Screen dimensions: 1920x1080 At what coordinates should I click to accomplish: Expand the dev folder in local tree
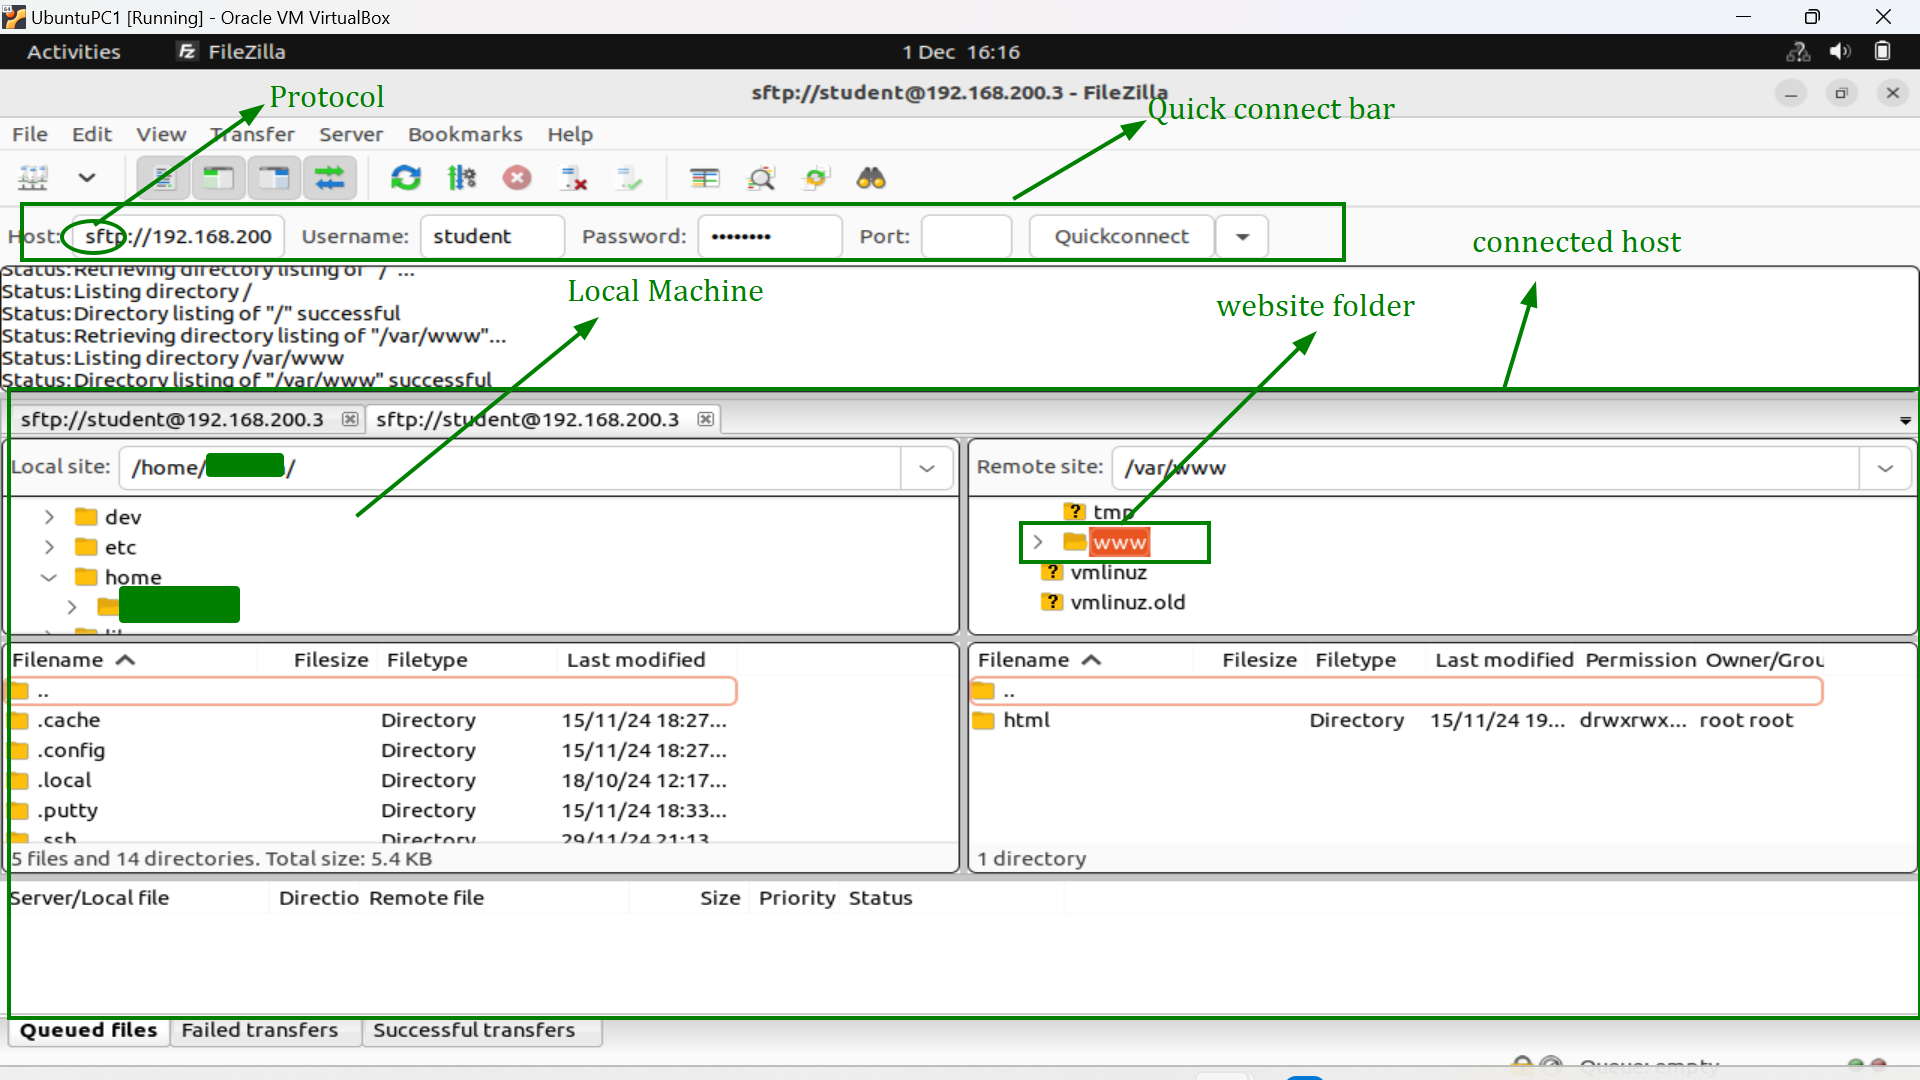tap(49, 517)
